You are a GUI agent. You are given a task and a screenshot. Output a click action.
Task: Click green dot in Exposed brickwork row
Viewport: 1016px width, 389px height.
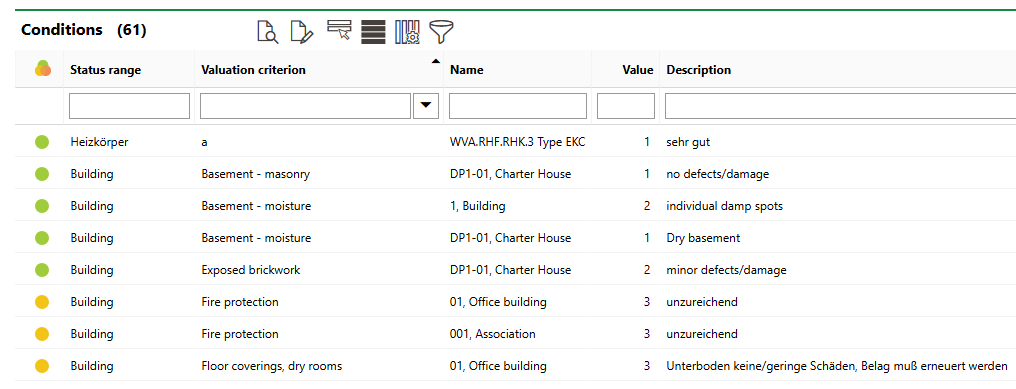42,270
